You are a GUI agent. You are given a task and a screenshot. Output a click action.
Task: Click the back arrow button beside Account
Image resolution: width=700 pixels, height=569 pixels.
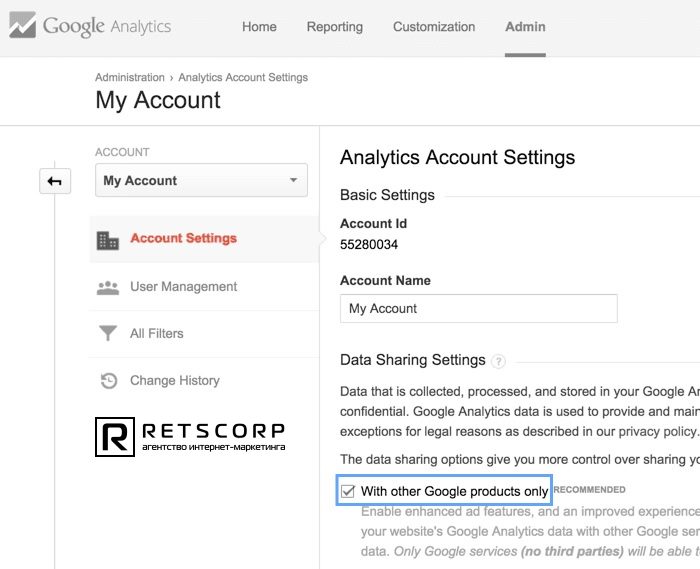point(55,181)
